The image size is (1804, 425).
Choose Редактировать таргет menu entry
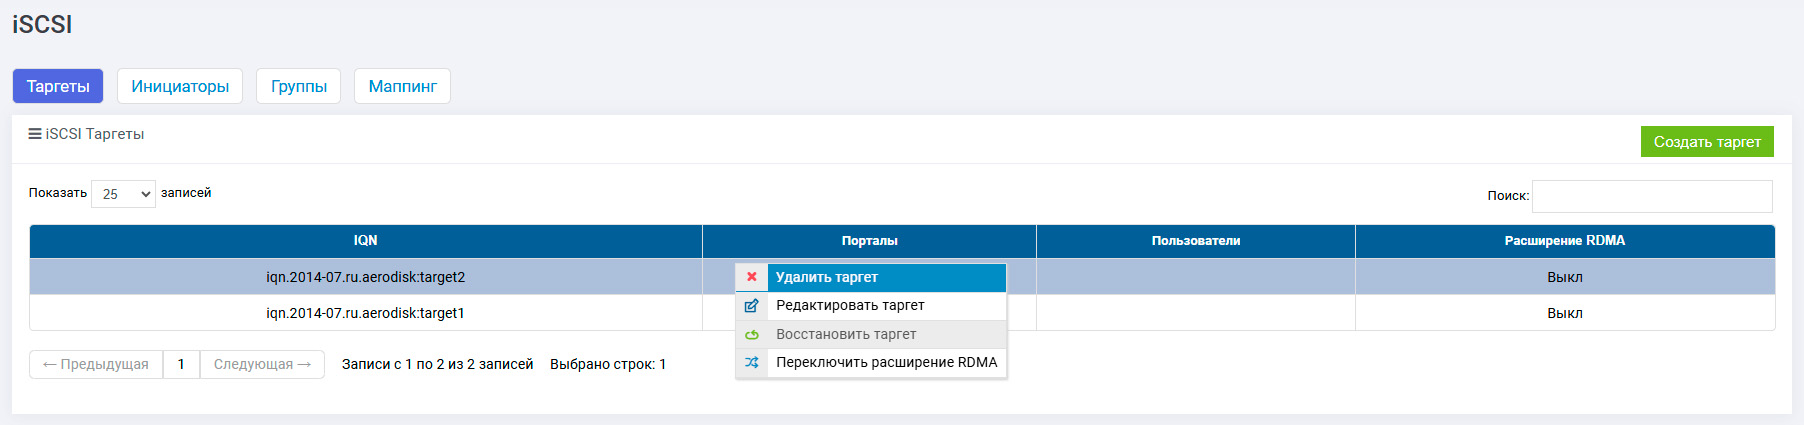click(x=871, y=305)
